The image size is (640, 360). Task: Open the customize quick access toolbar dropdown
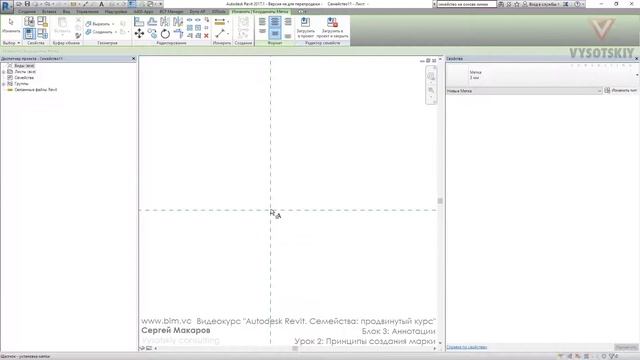pos(160,4)
